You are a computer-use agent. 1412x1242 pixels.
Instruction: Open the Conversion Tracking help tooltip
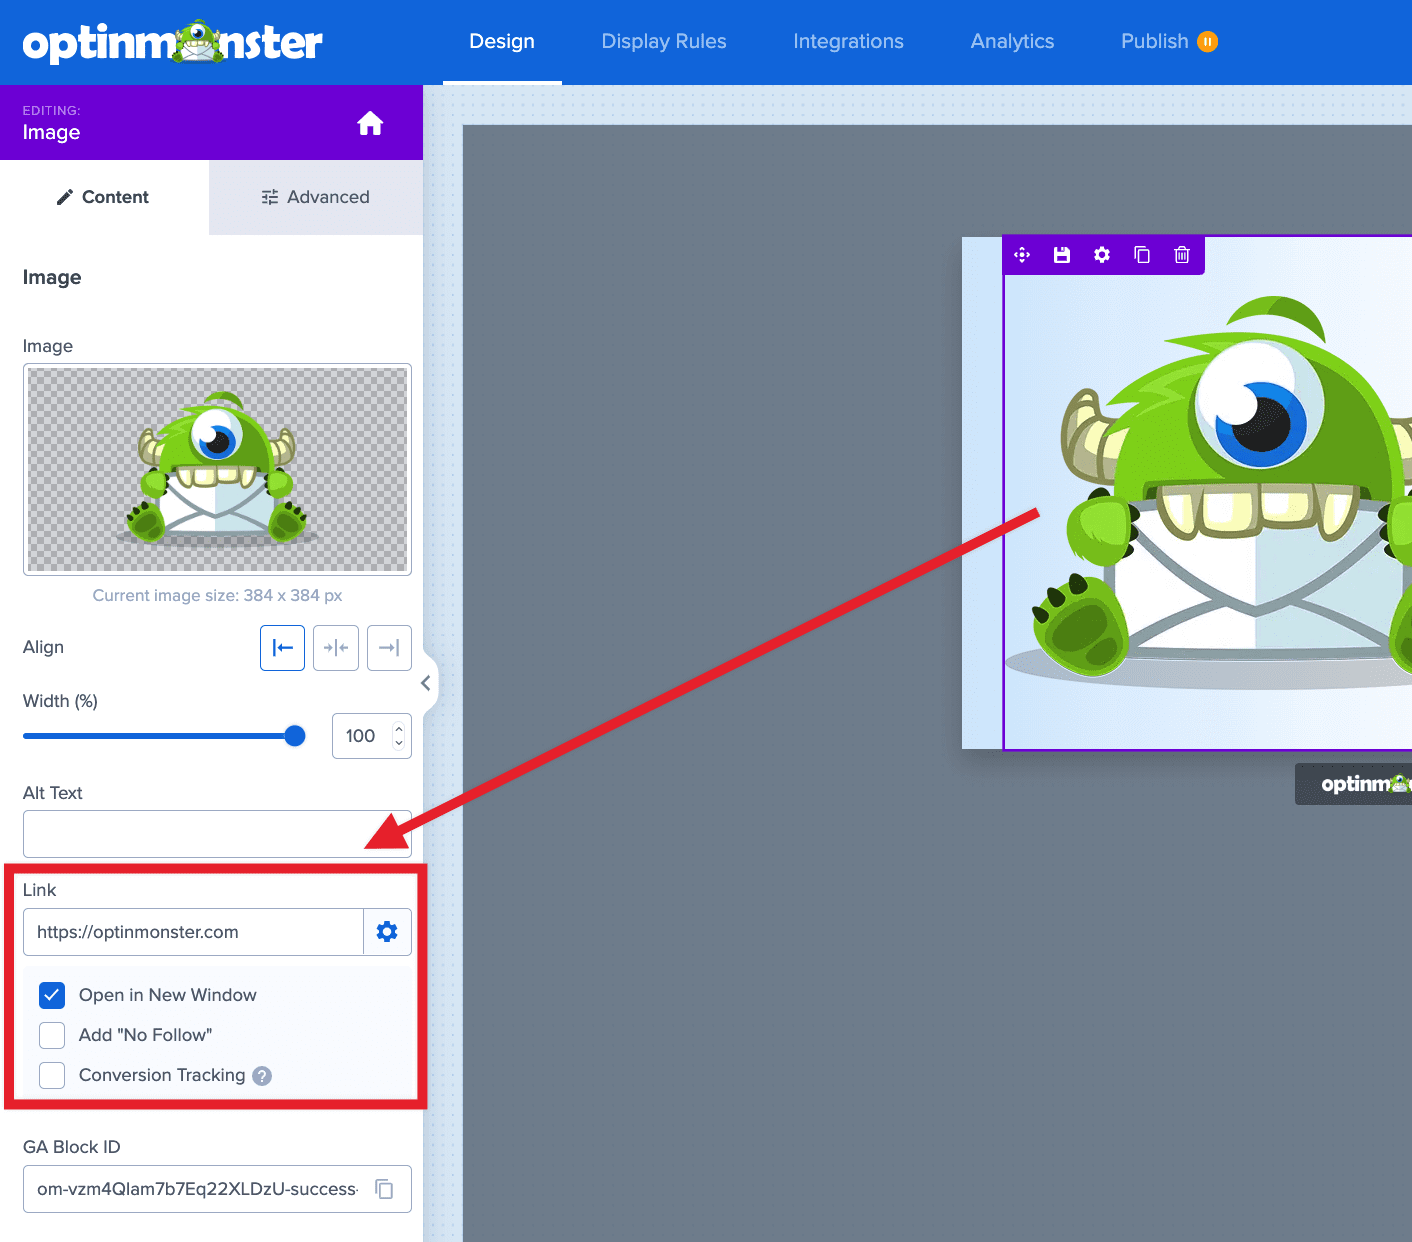click(x=261, y=1075)
